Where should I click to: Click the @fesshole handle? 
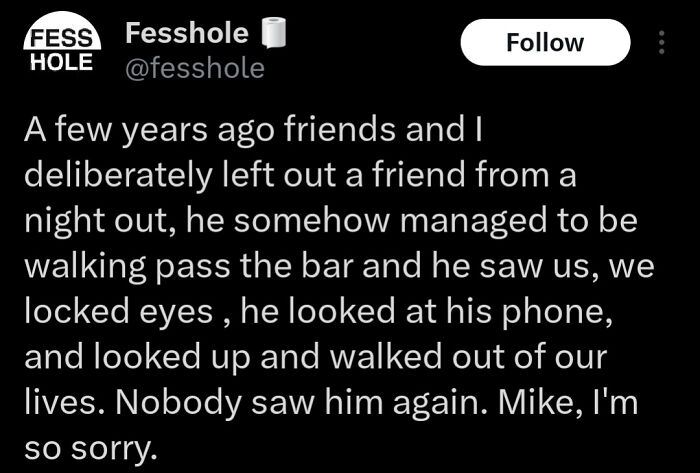click(x=194, y=68)
